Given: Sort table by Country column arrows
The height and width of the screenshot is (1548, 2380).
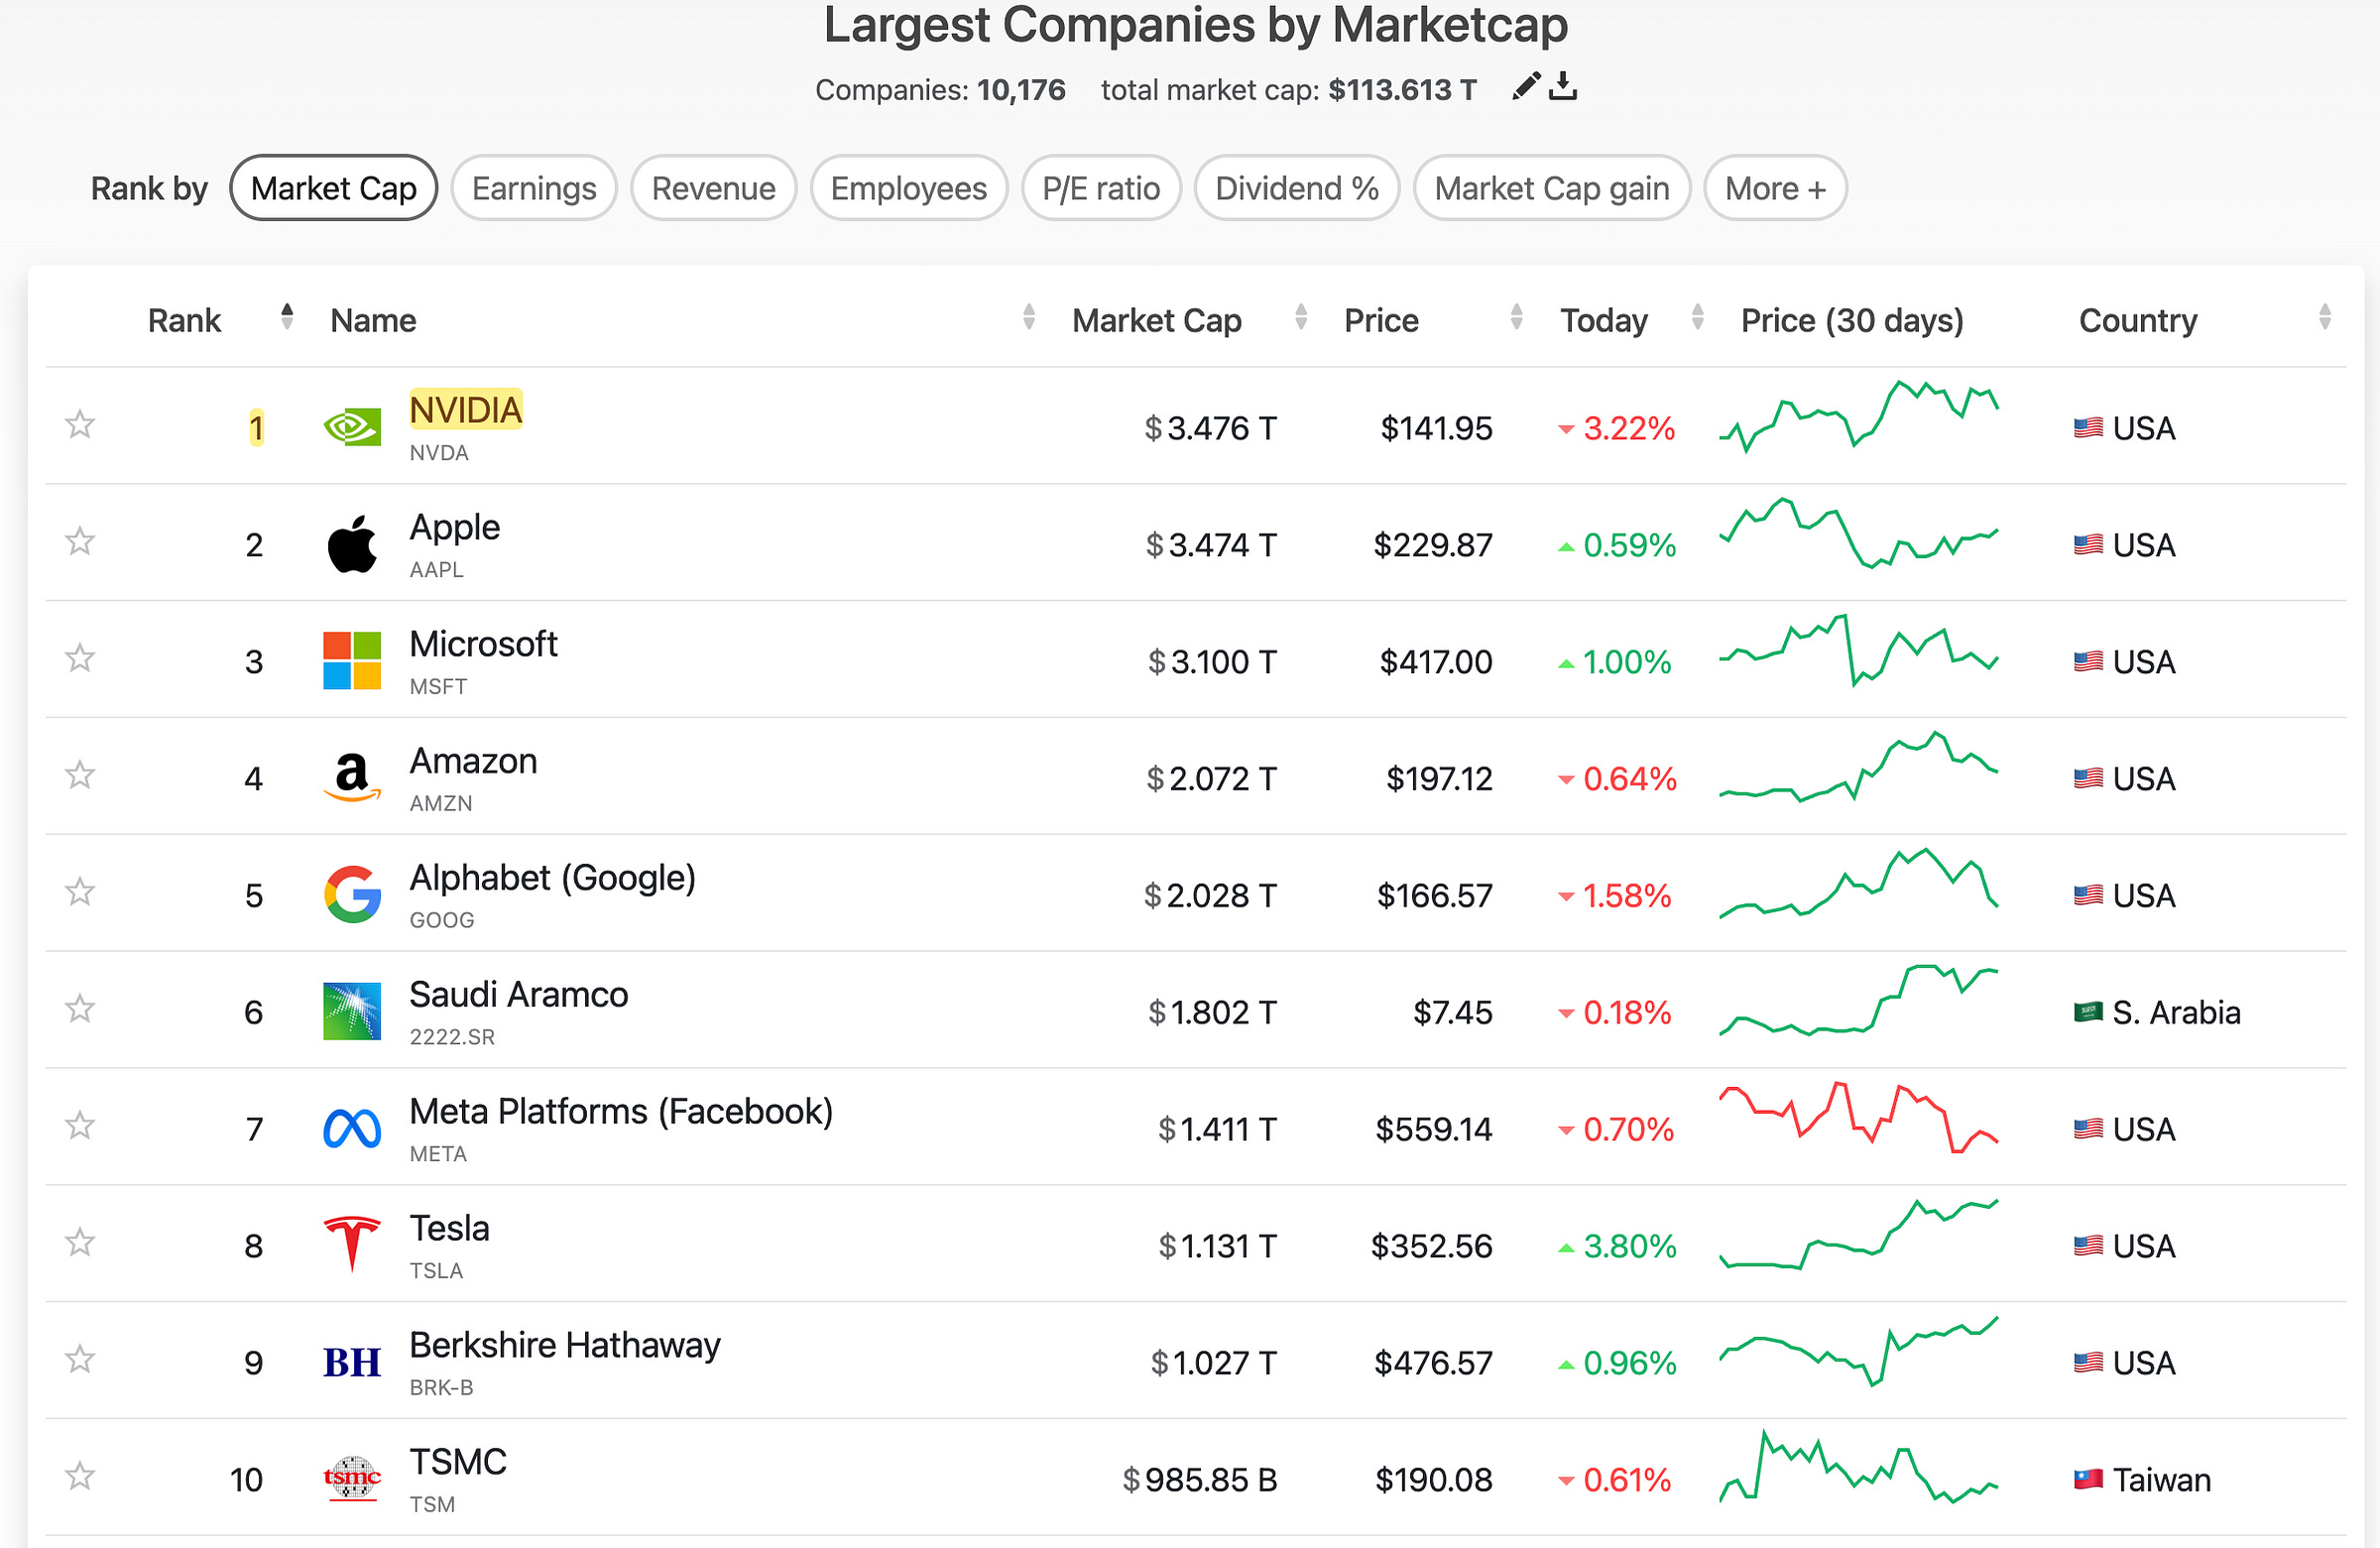Looking at the screenshot, I should click(2324, 317).
